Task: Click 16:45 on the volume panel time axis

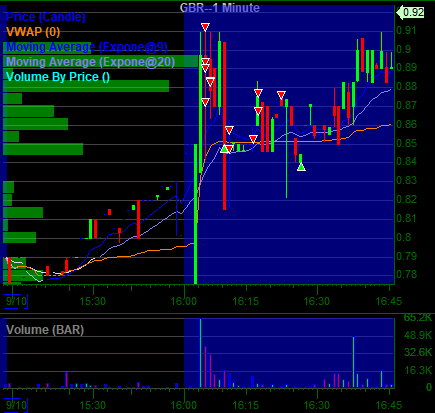Action: click(389, 405)
